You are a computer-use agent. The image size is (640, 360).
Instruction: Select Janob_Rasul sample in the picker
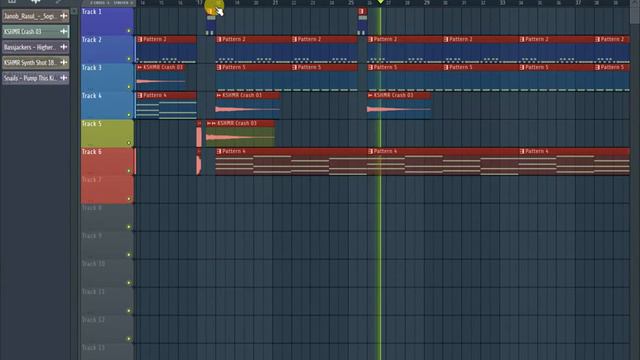point(36,16)
